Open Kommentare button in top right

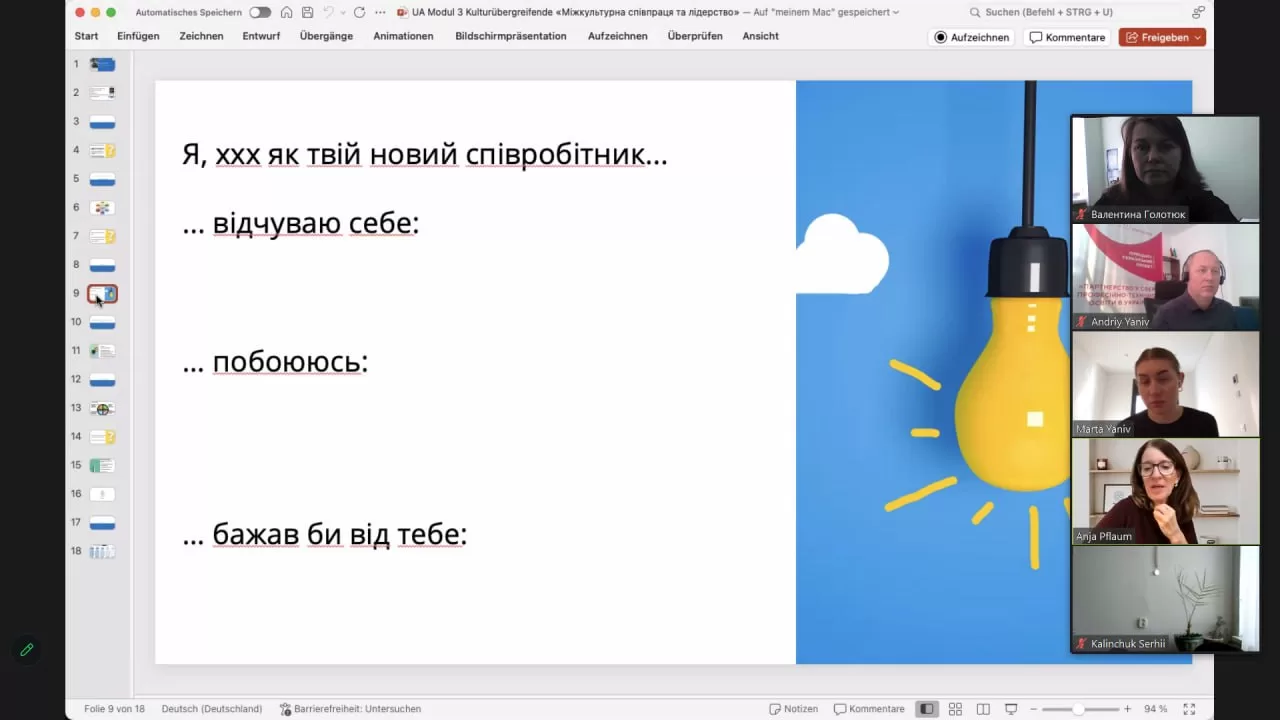[1067, 37]
